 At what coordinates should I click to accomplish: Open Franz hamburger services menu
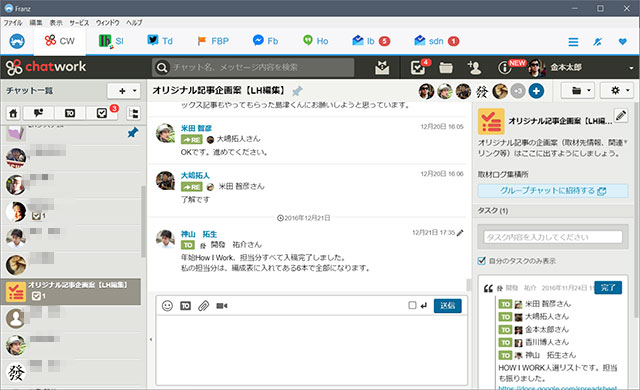pyautogui.click(x=573, y=42)
